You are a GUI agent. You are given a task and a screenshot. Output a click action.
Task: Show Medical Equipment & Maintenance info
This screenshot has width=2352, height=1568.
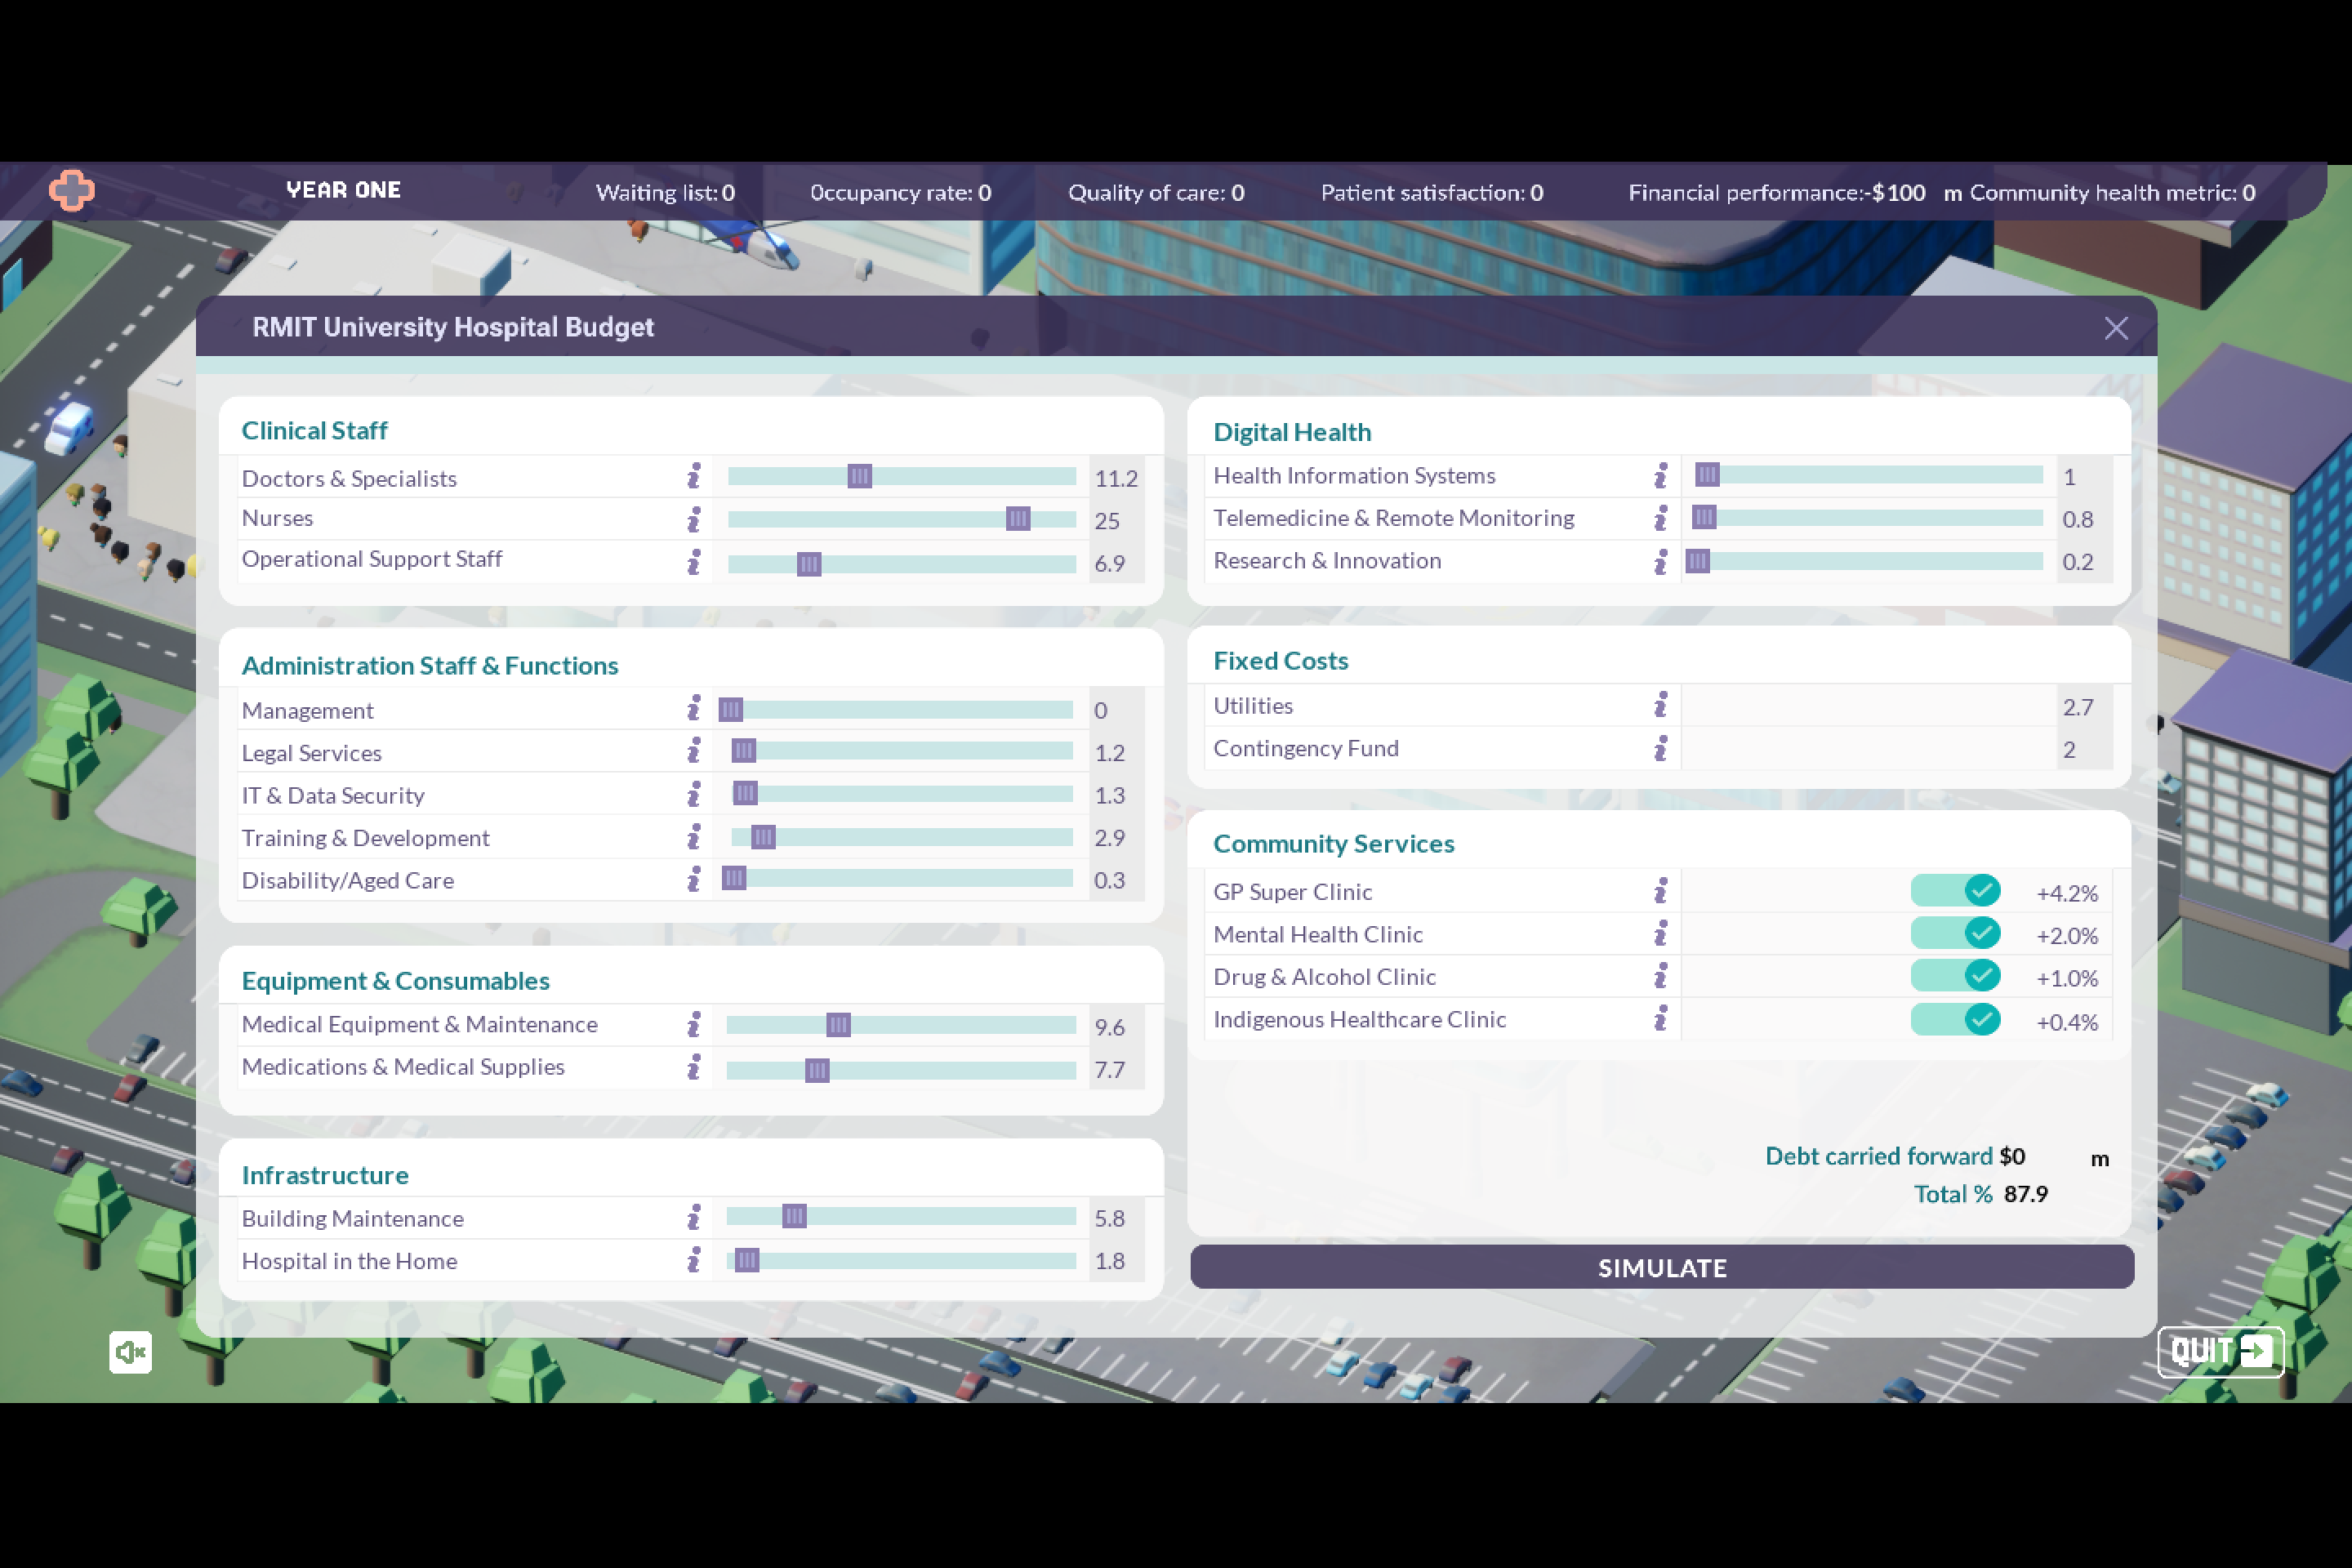[x=694, y=1024]
